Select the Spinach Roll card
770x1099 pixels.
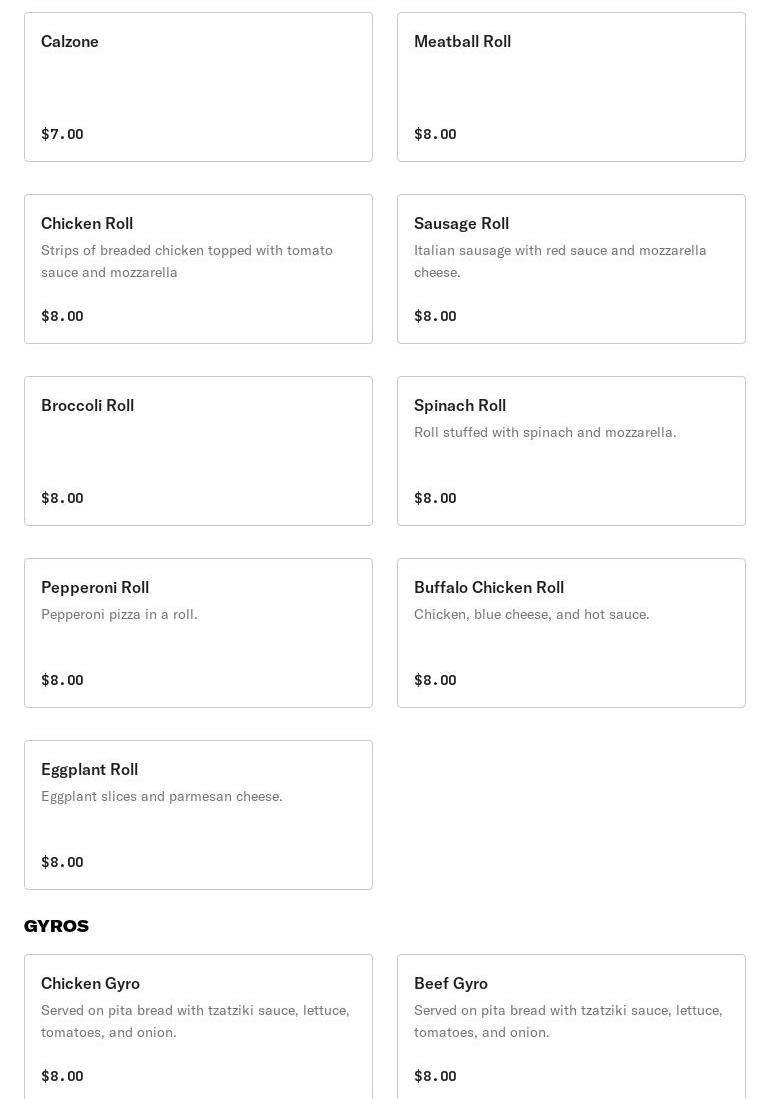[x=571, y=451]
